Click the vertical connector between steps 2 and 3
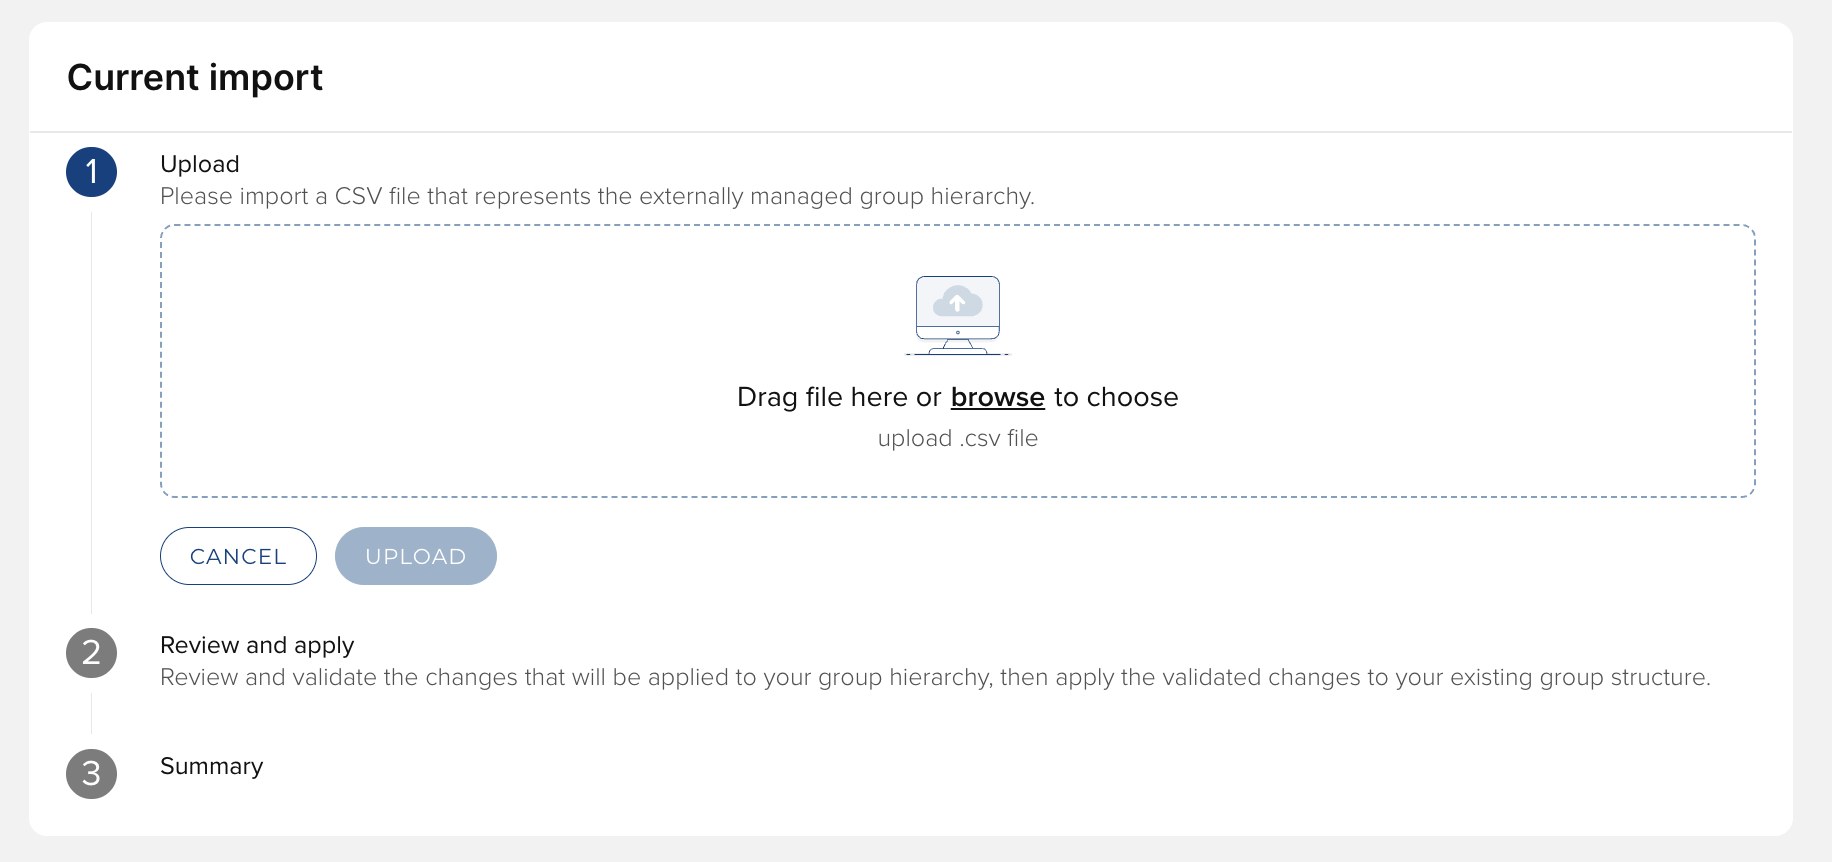Viewport: 1832px width, 862px height. point(91,713)
